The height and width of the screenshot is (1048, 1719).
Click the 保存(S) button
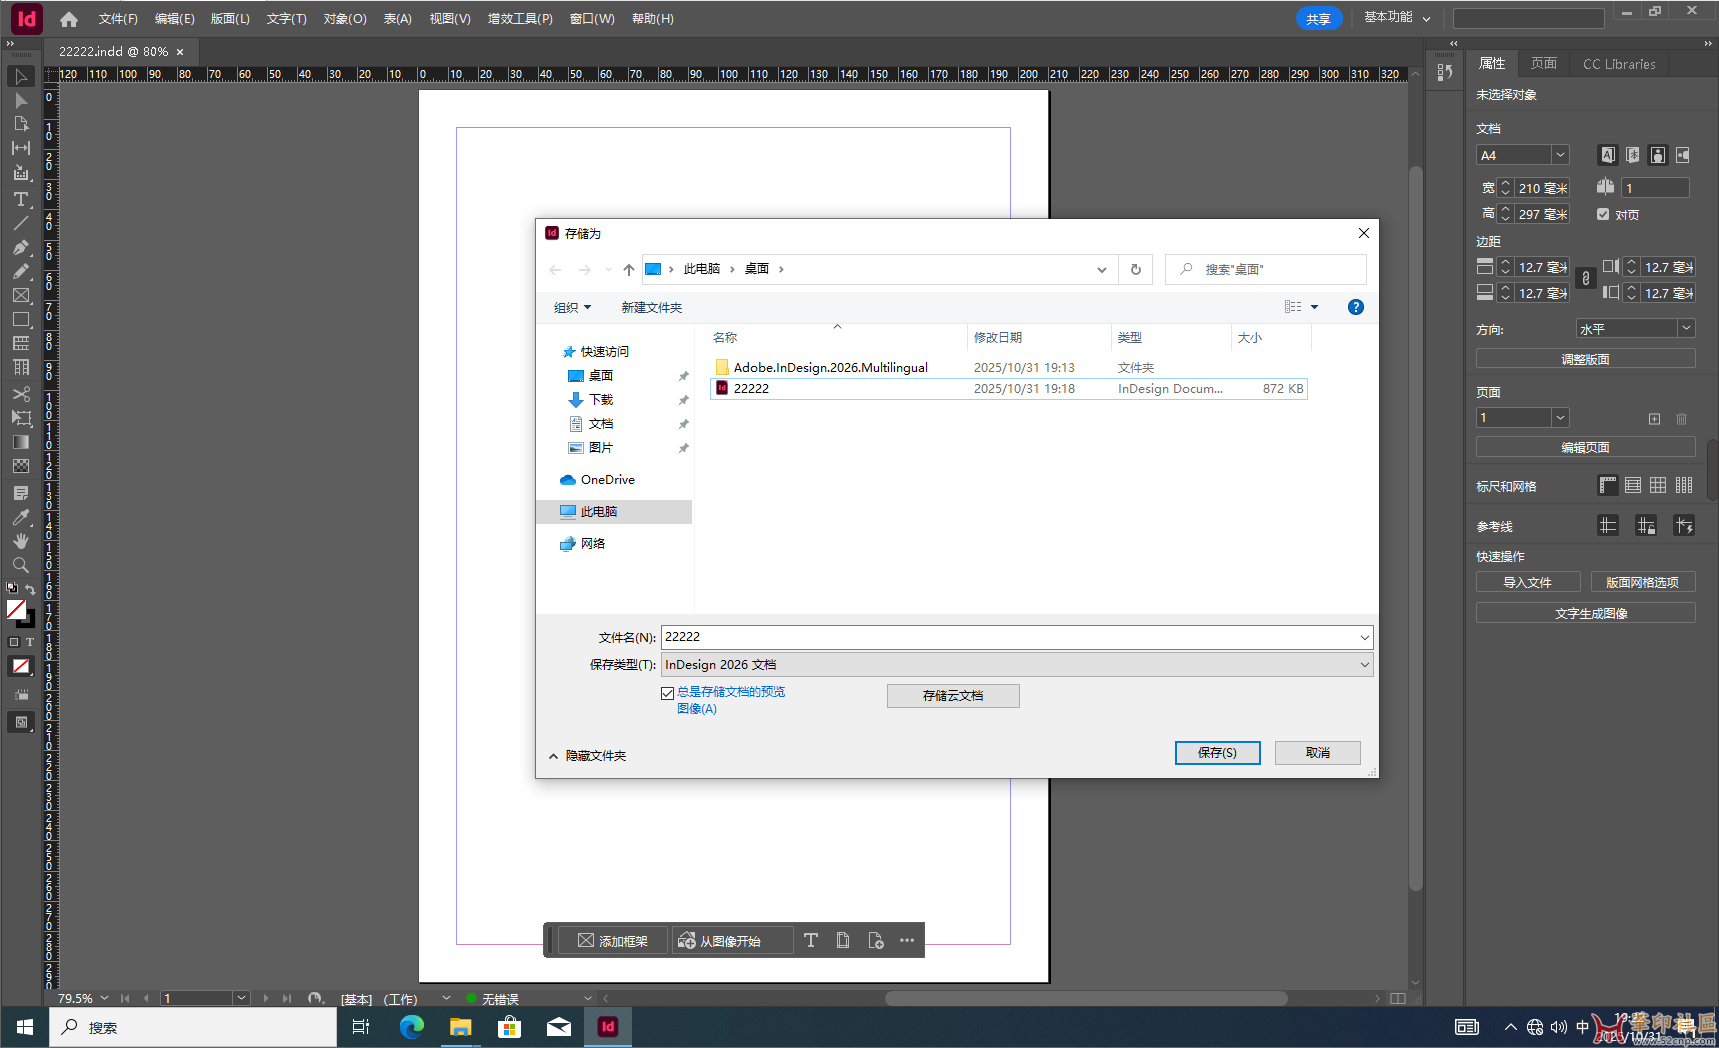pos(1217,752)
